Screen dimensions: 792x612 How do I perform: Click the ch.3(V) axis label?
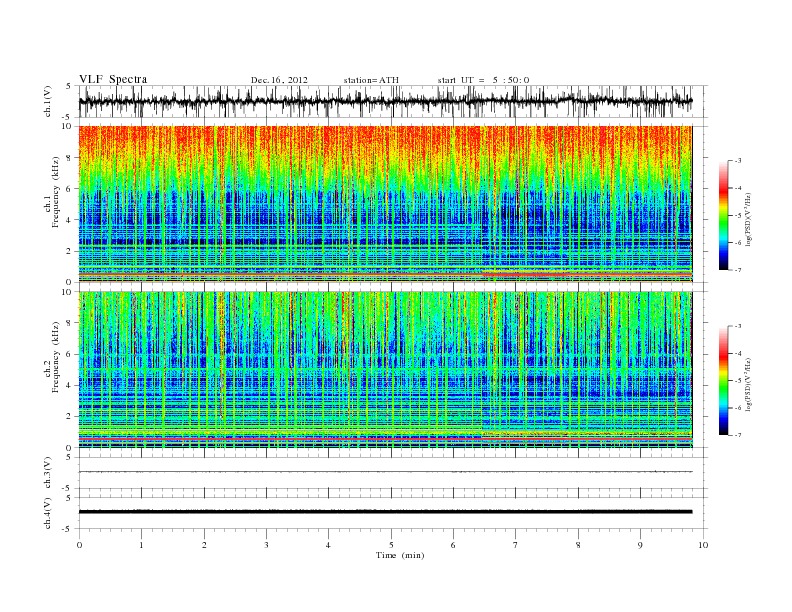pyautogui.click(x=48, y=472)
